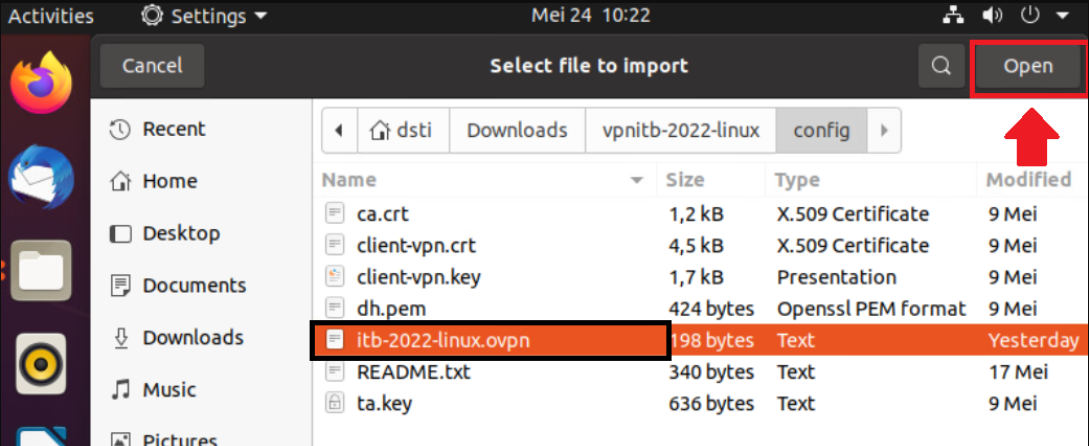The height and width of the screenshot is (446, 1089).
Task: Click the ta.key file icon
Action: [335, 404]
